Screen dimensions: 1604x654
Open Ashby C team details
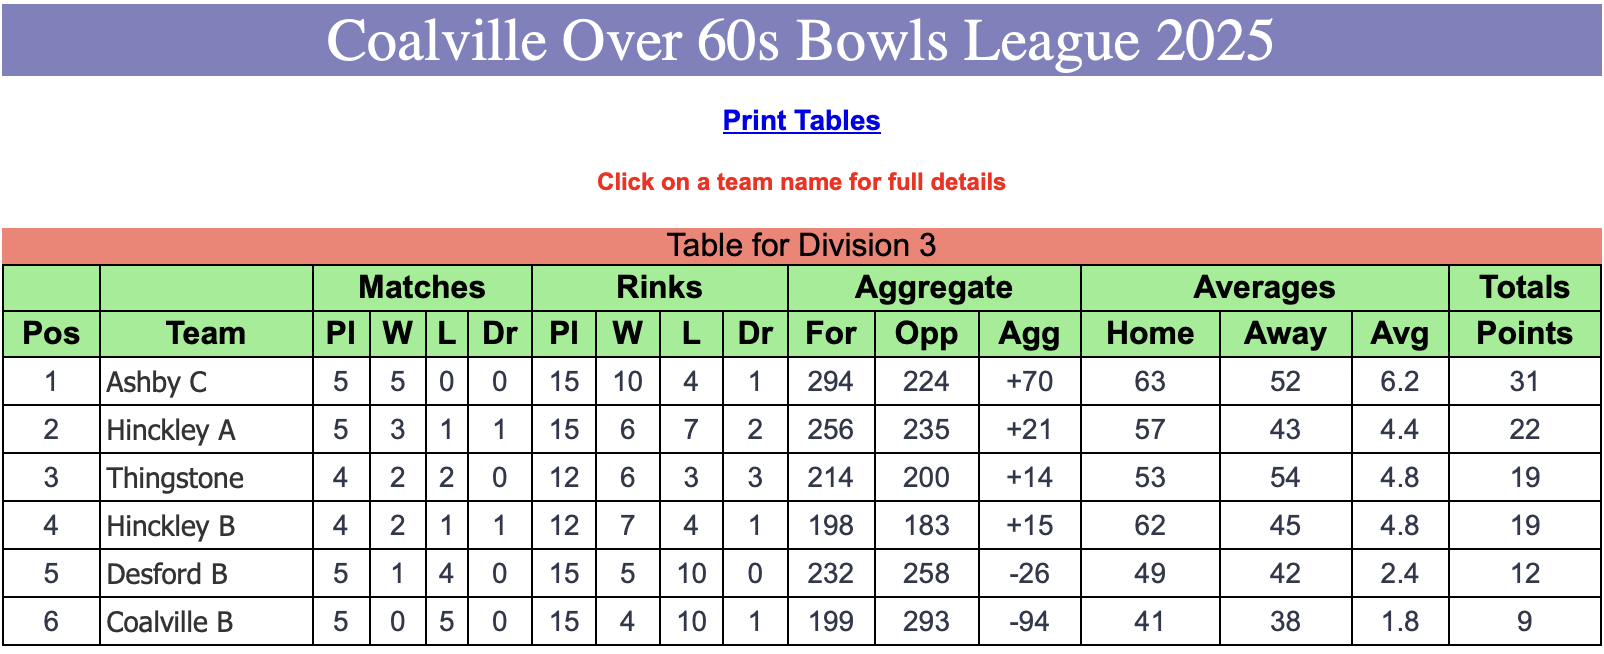click(x=157, y=382)
